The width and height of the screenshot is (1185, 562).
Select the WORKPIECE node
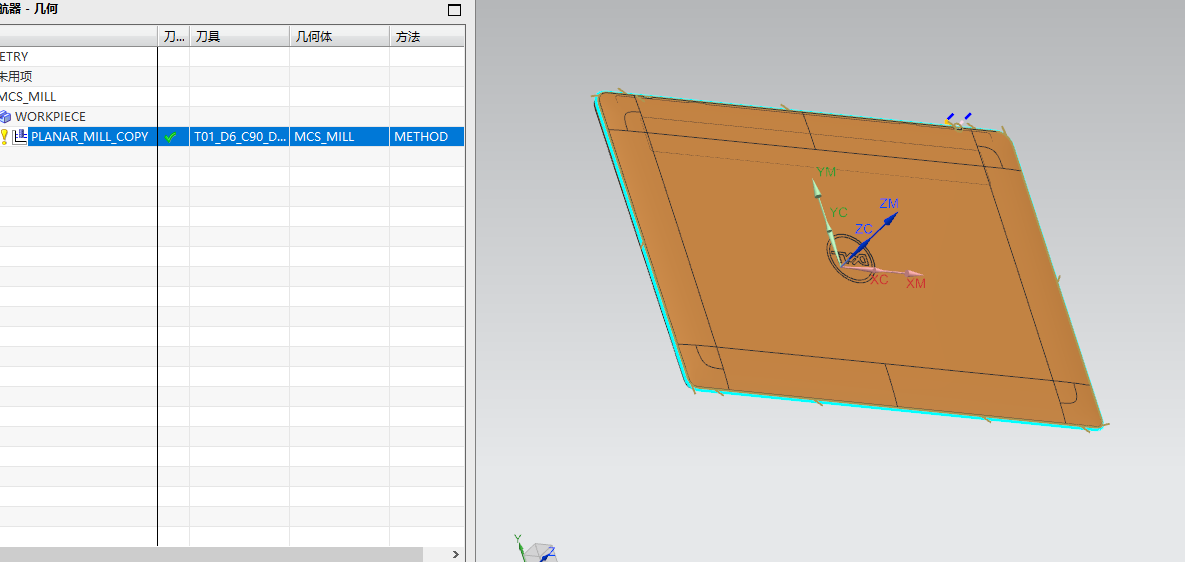[50, 116]
